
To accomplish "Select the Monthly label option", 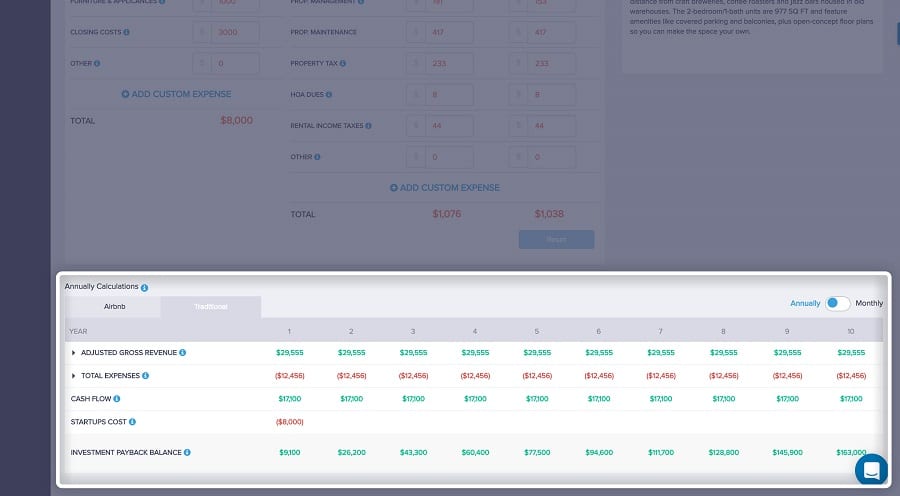I will pyautogui.click(x=869, y=303).
